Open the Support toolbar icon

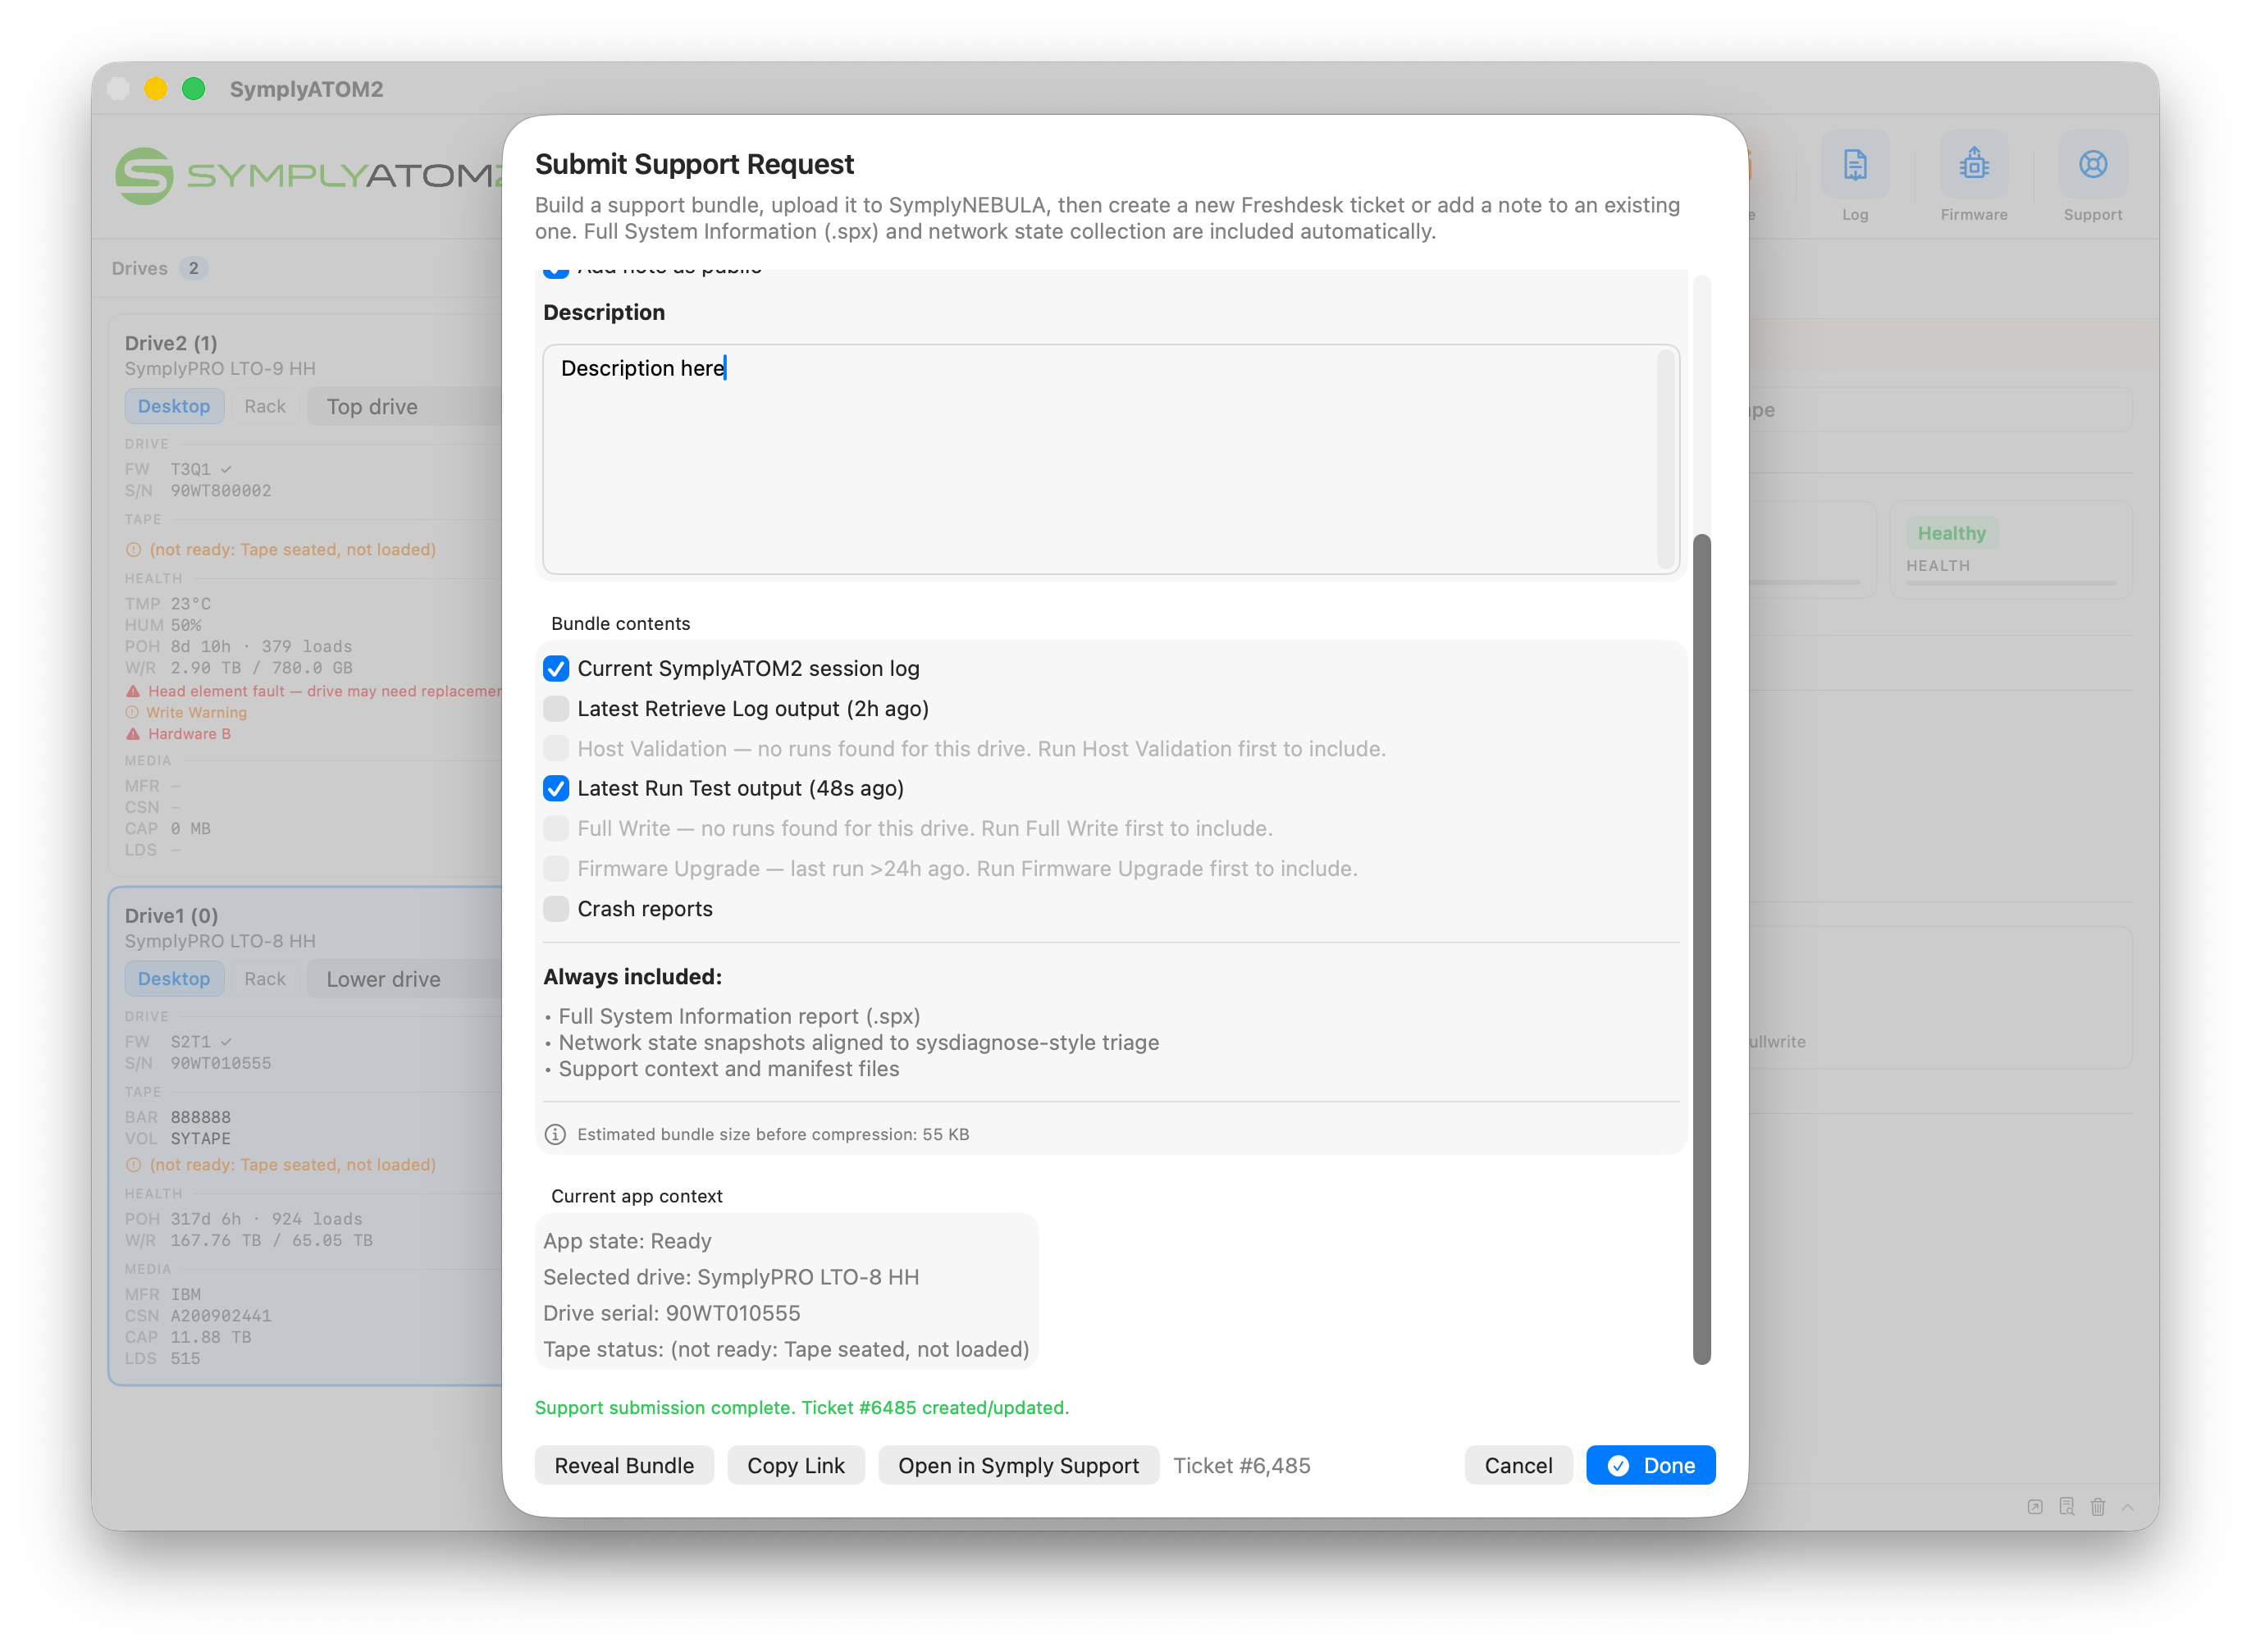[2092, 165]
